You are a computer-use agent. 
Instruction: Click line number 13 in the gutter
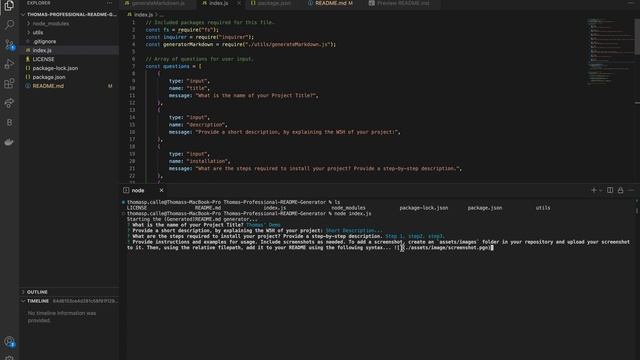(x=132, y=110)
